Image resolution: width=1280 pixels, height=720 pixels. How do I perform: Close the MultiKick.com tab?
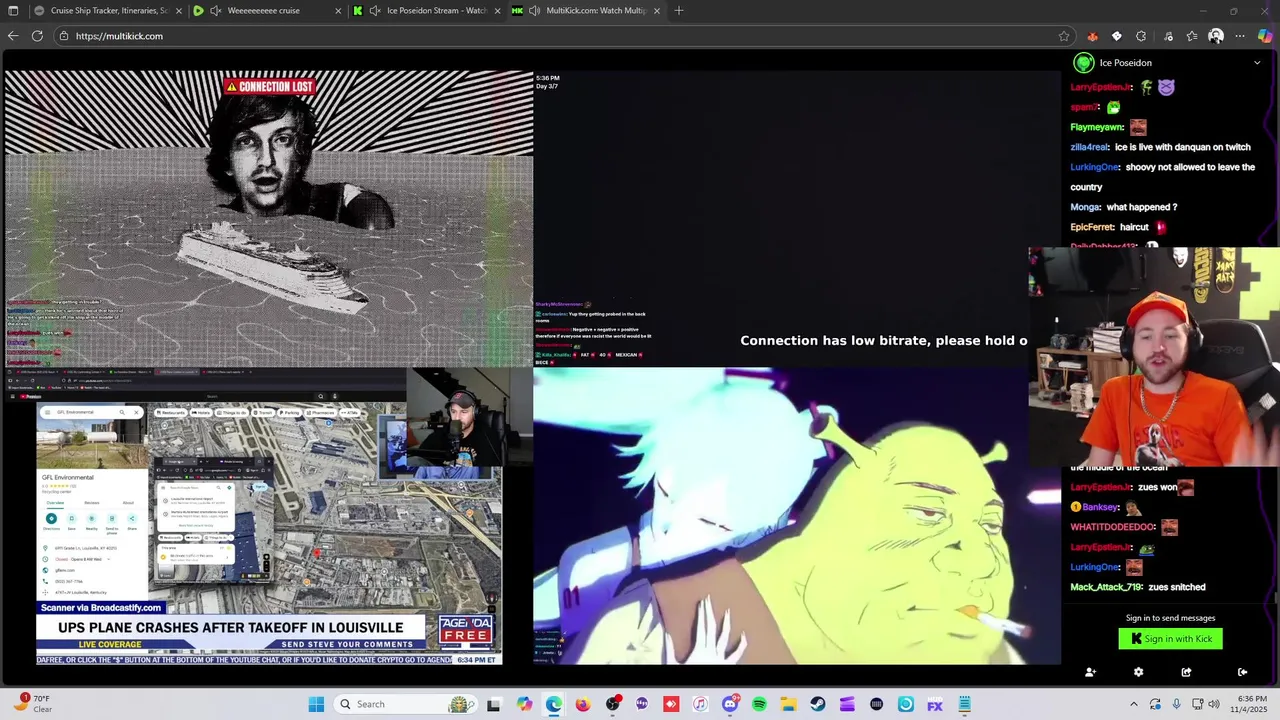[x=656, y=11]
